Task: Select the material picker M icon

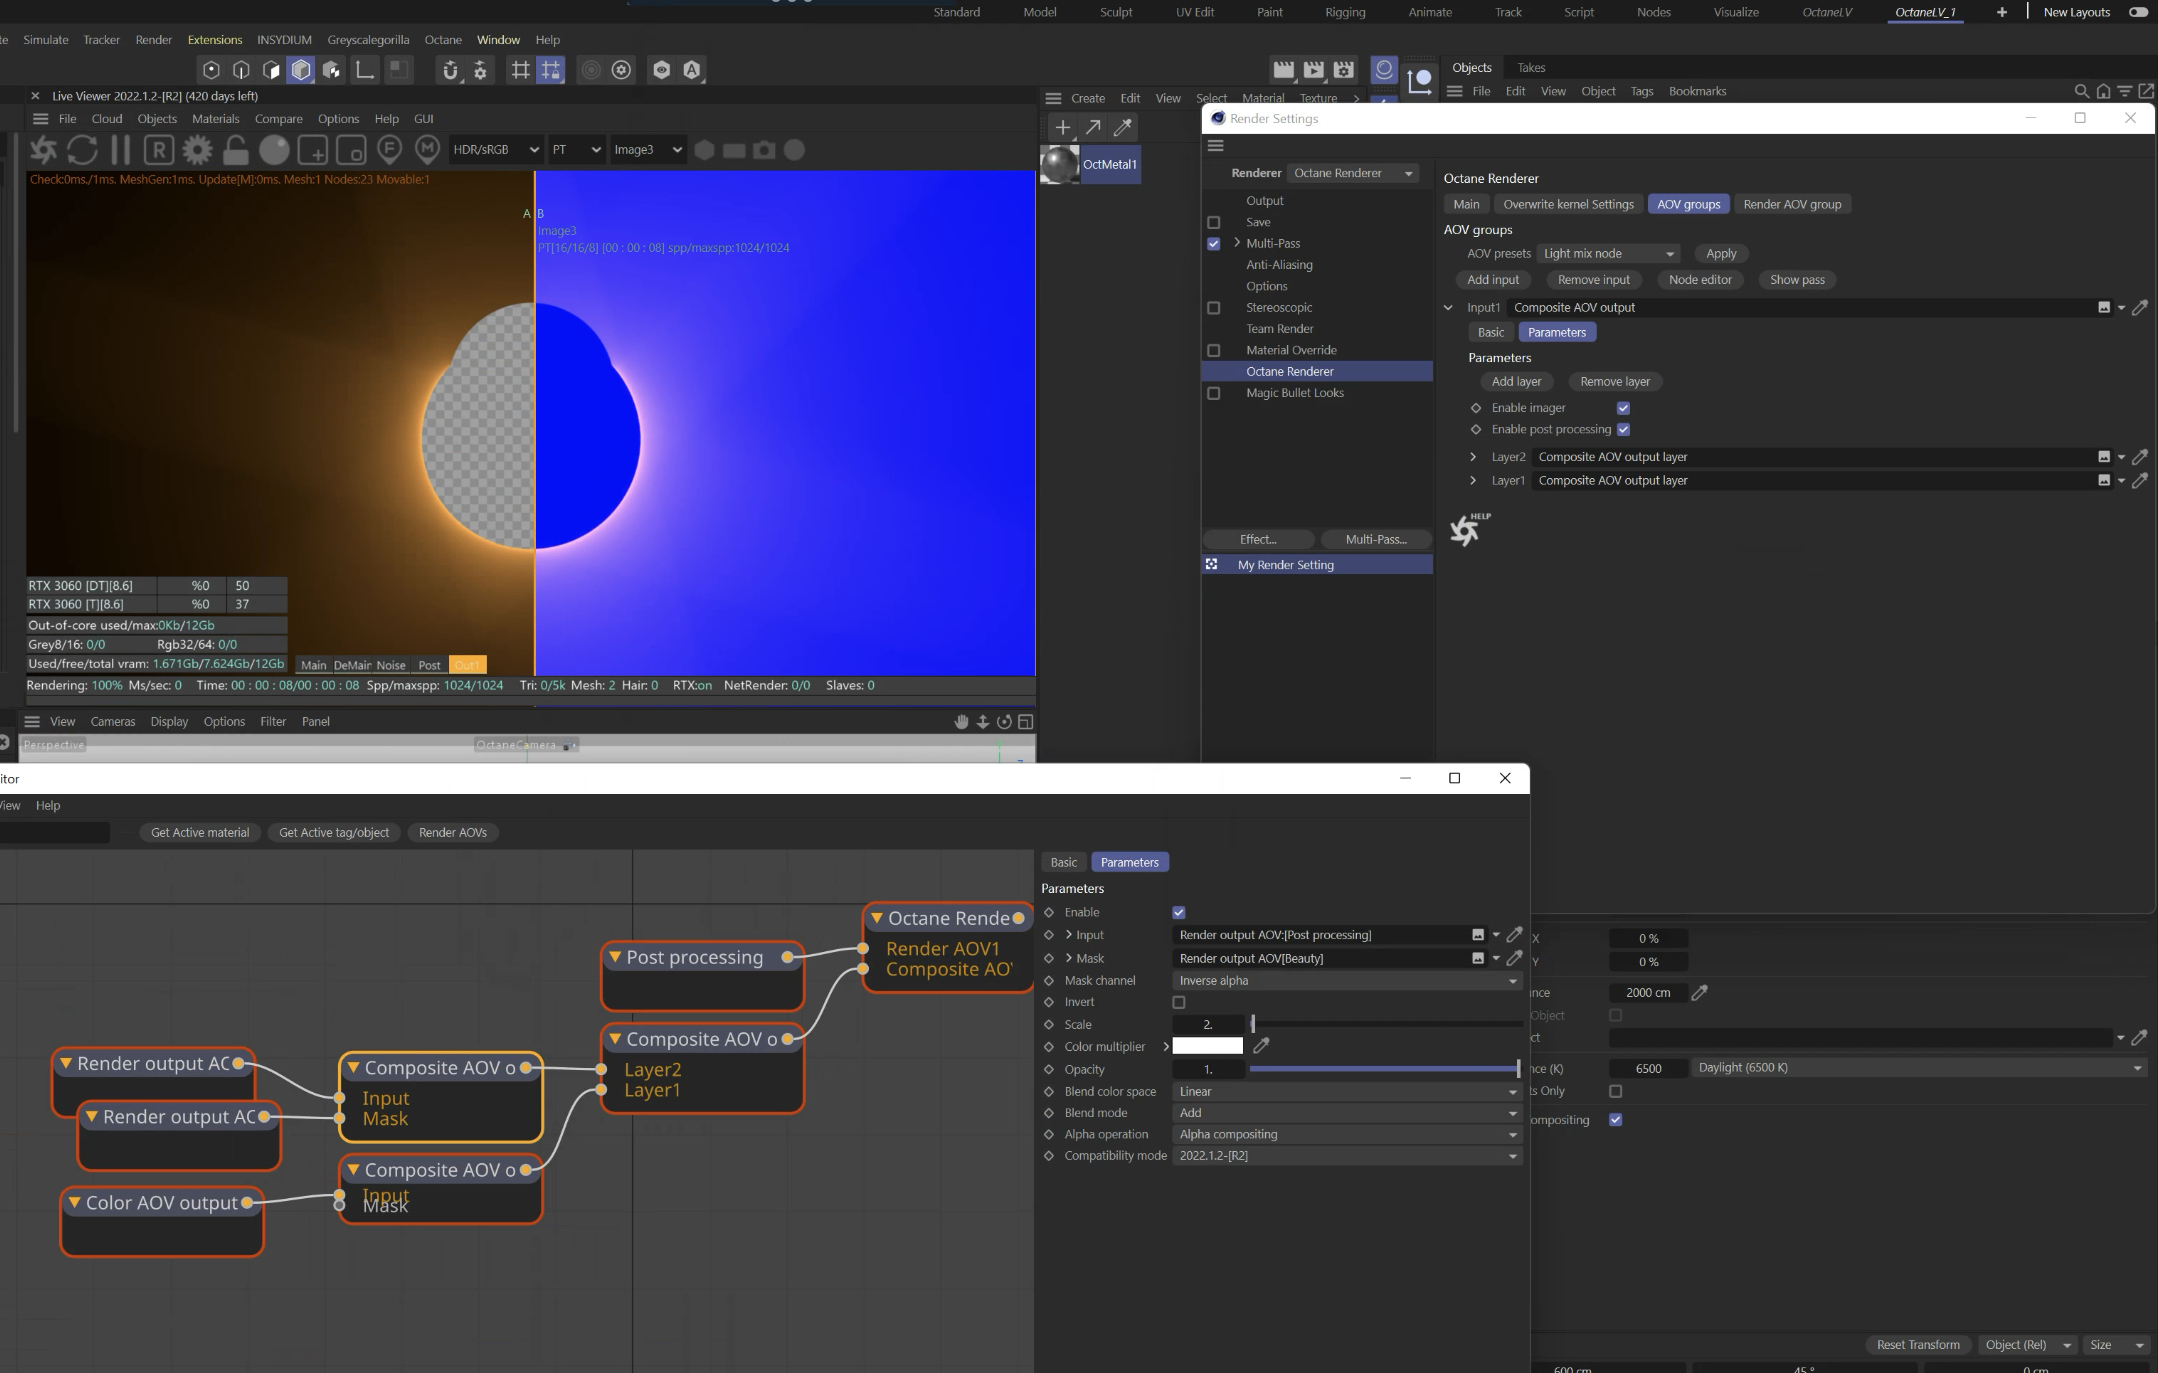Action: tap(427, 149)
